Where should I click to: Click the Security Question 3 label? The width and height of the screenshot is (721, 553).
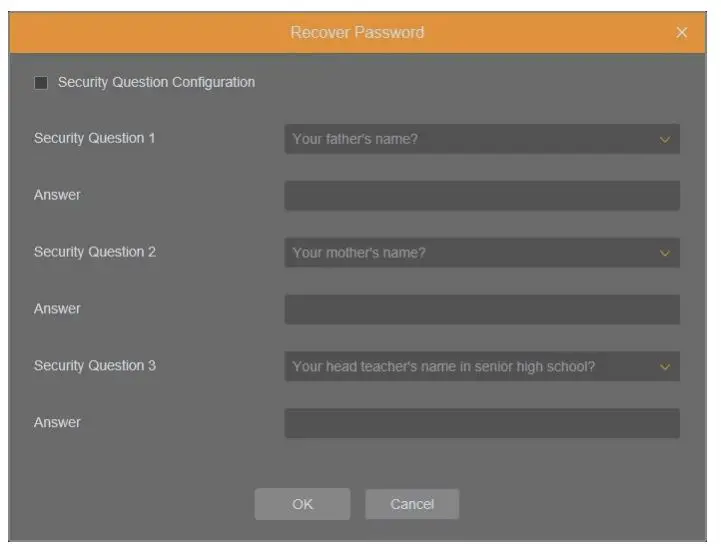pyautogui.click(x=95, y=366)
